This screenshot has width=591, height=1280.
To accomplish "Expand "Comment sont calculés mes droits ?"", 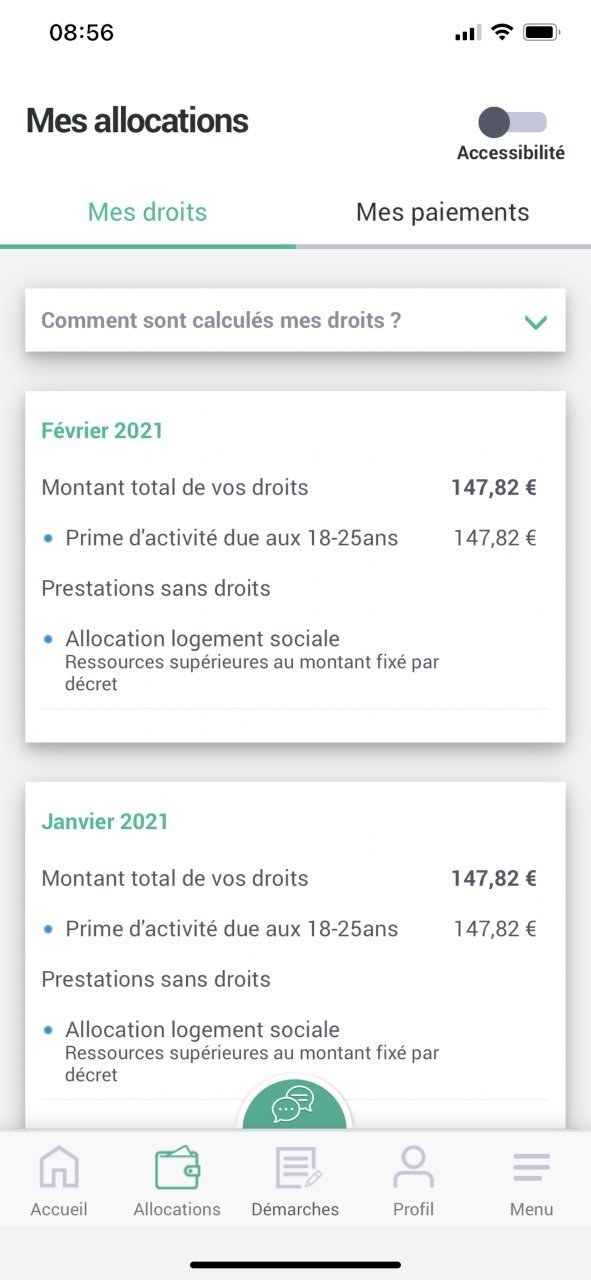I will [x=295, y=320].
